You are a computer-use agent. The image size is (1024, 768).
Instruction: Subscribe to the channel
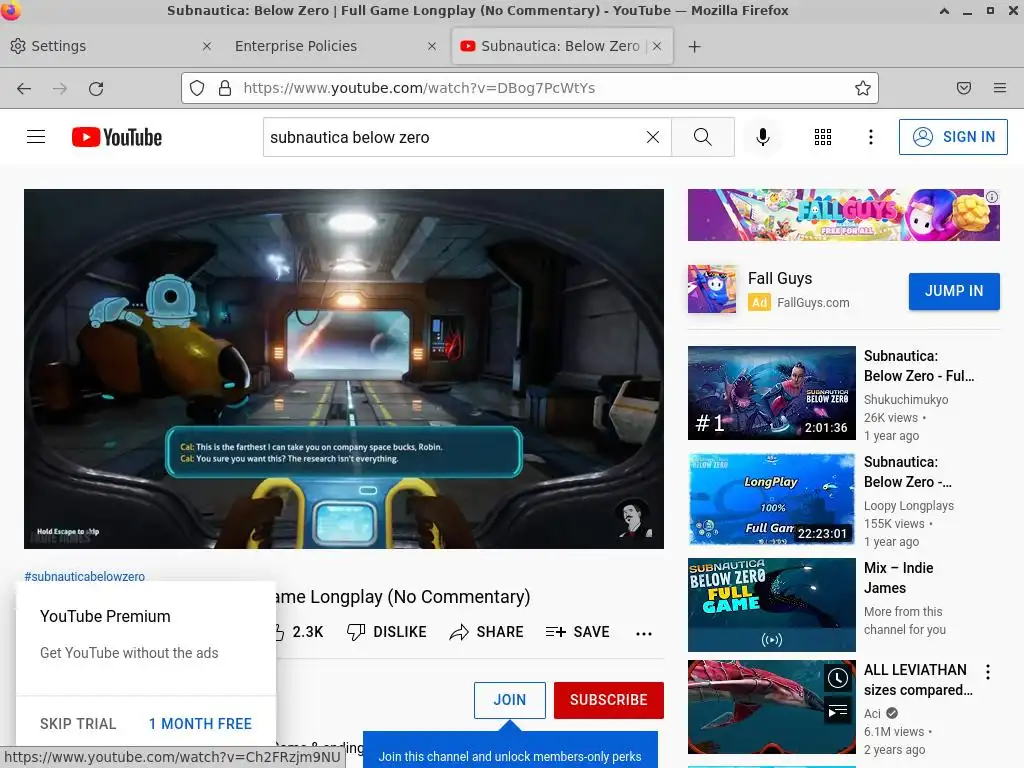[x=609, y=700]
